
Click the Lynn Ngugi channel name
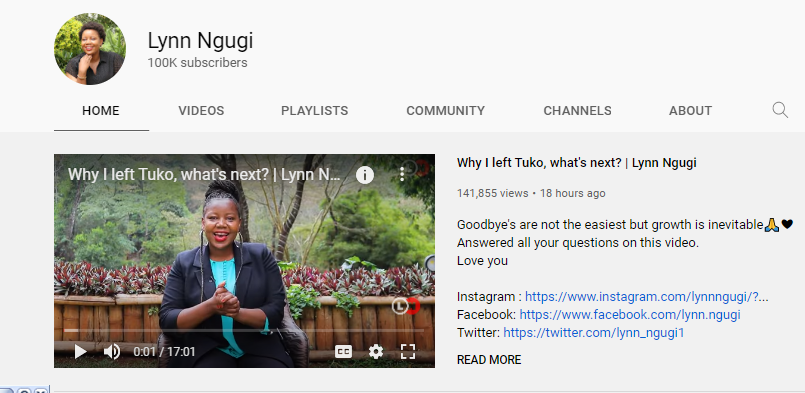tap(200, 41)
